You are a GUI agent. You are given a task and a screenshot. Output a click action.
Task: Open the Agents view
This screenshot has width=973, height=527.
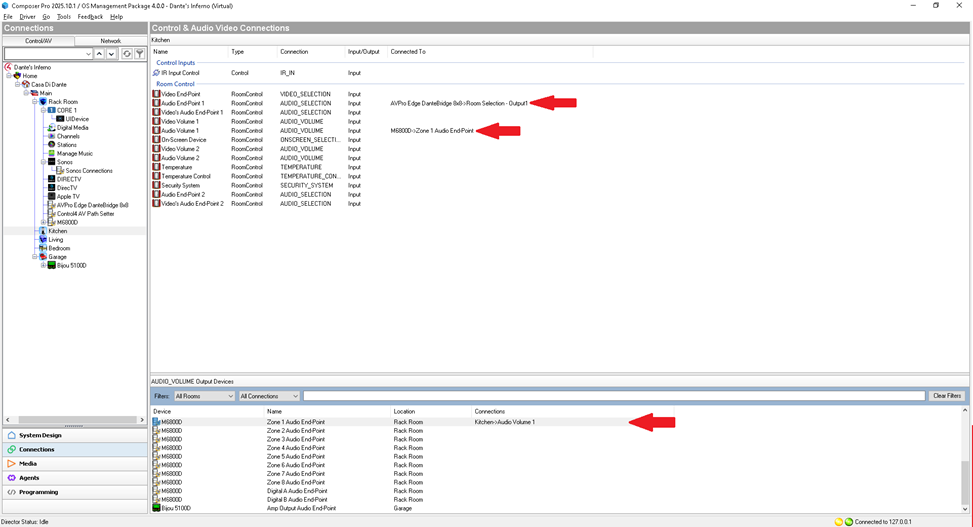click(29, 478)
